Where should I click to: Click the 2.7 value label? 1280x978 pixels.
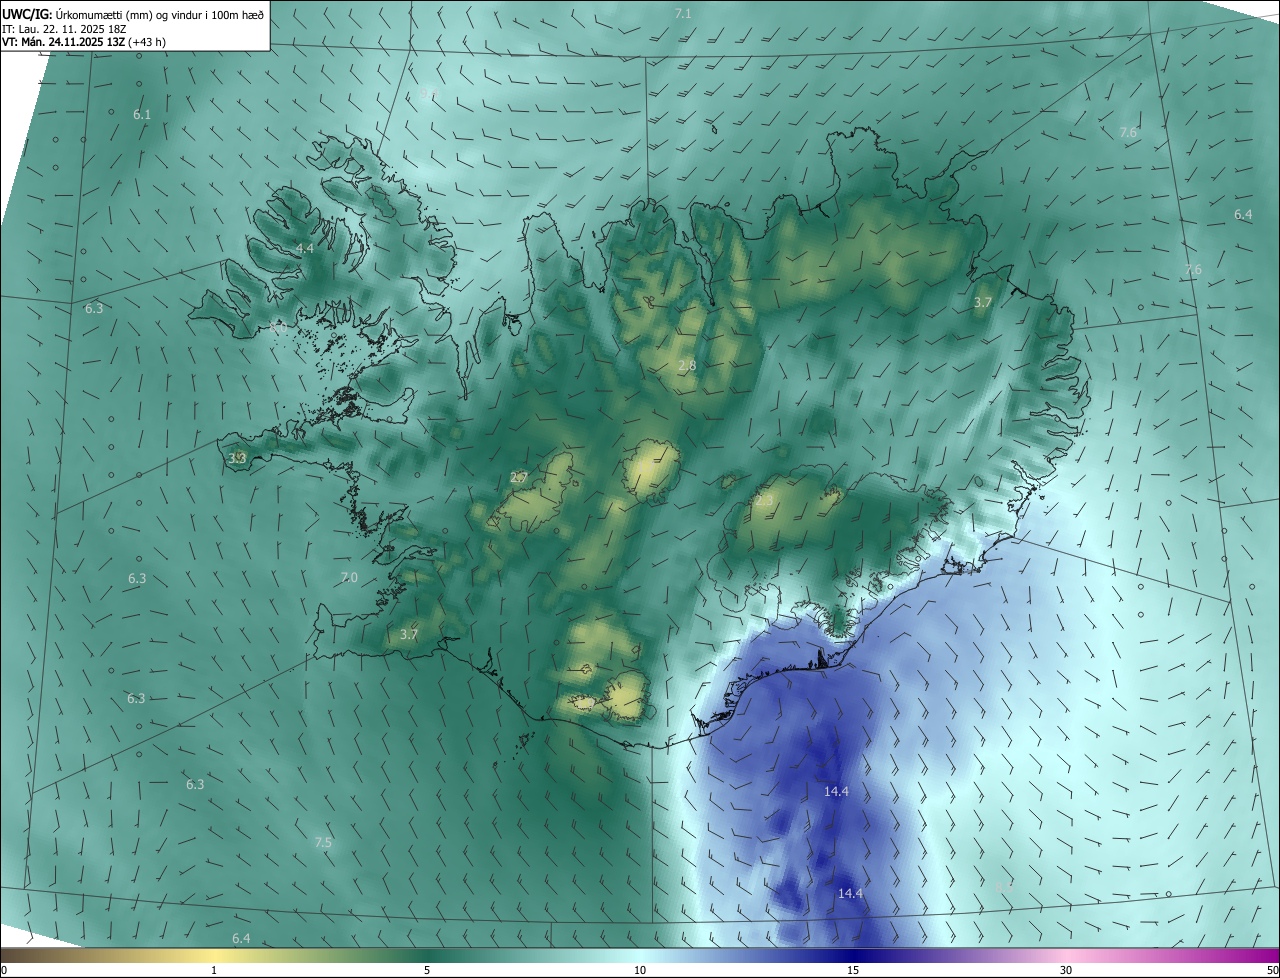coord(519,477)
